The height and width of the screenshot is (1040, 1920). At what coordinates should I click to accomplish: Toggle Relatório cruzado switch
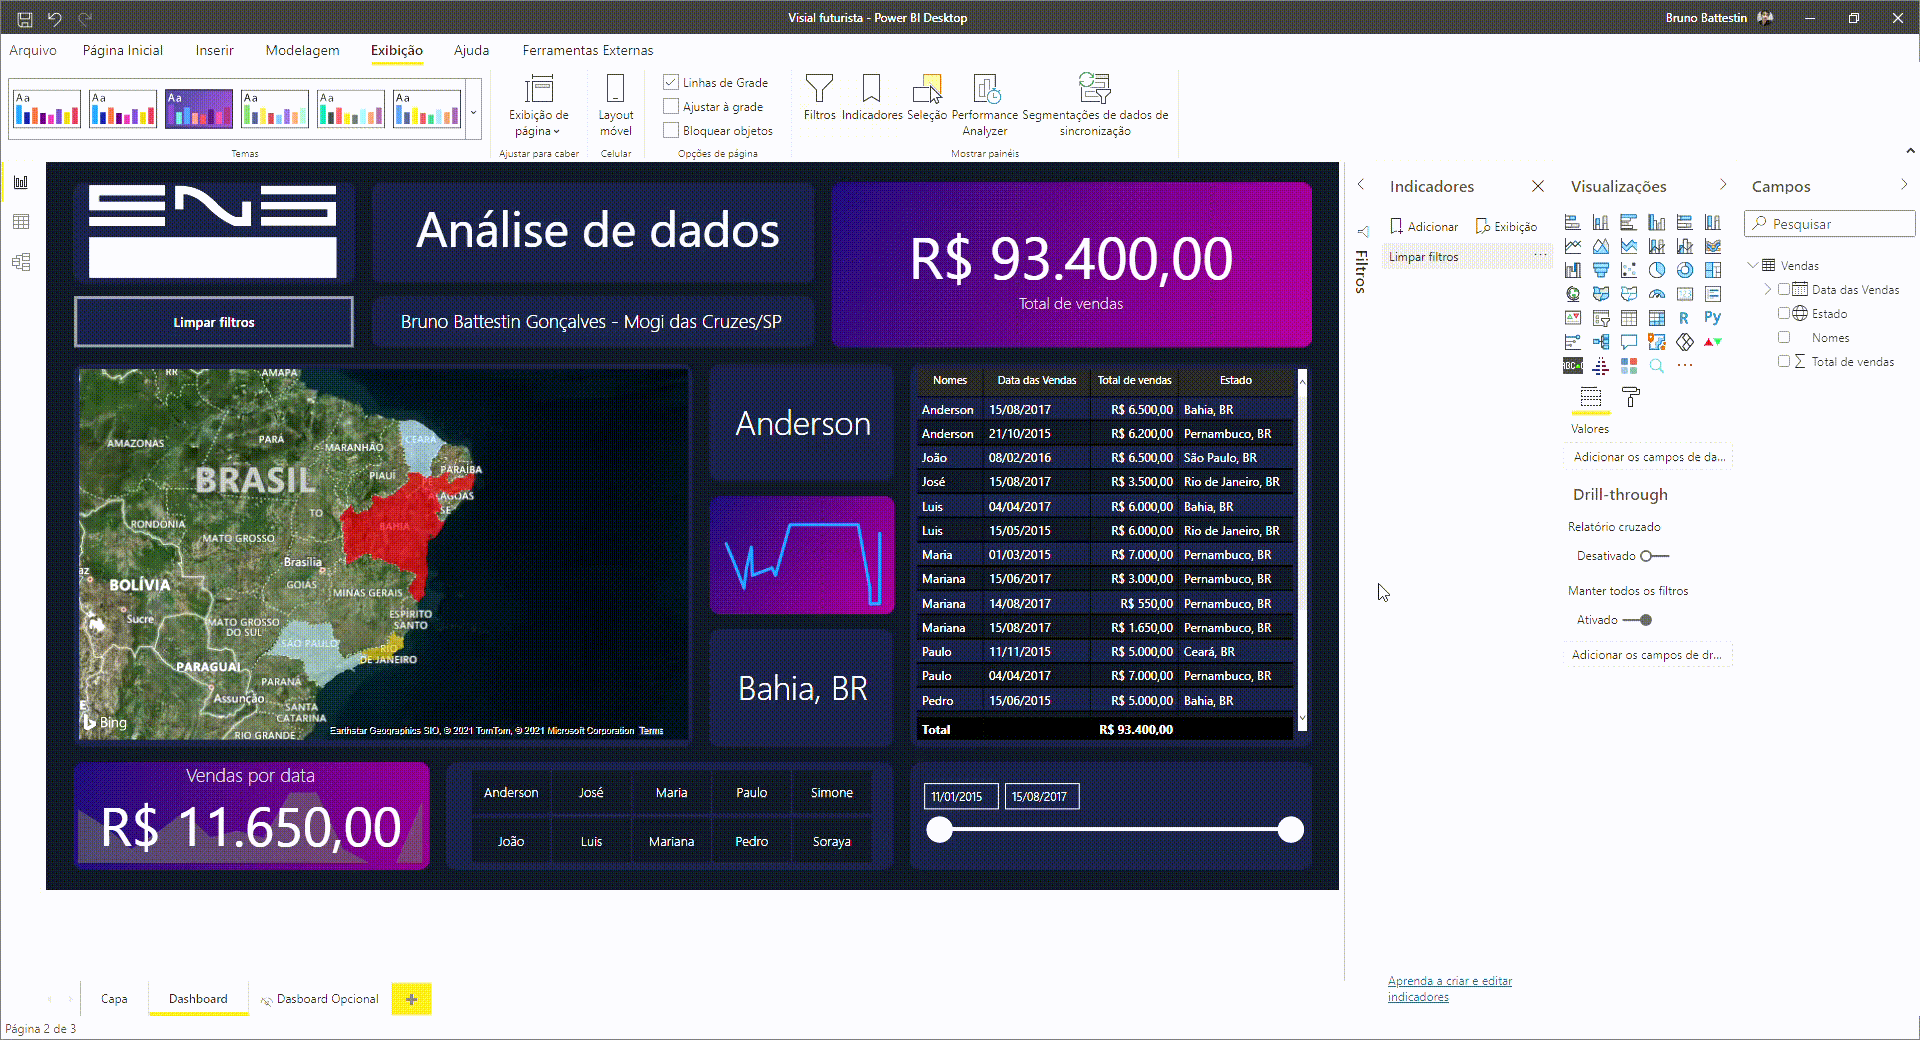pos(1655,556)
